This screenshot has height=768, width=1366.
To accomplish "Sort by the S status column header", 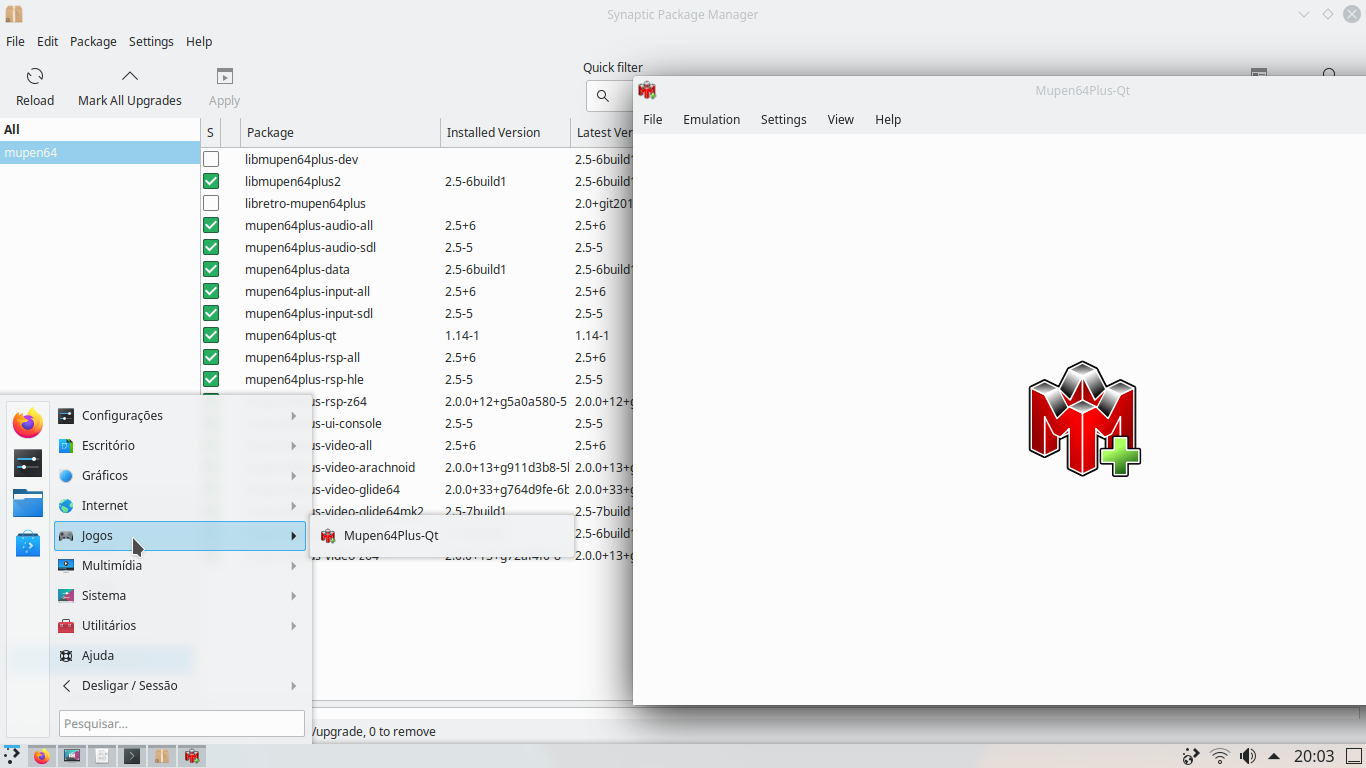I will (210, 132).
